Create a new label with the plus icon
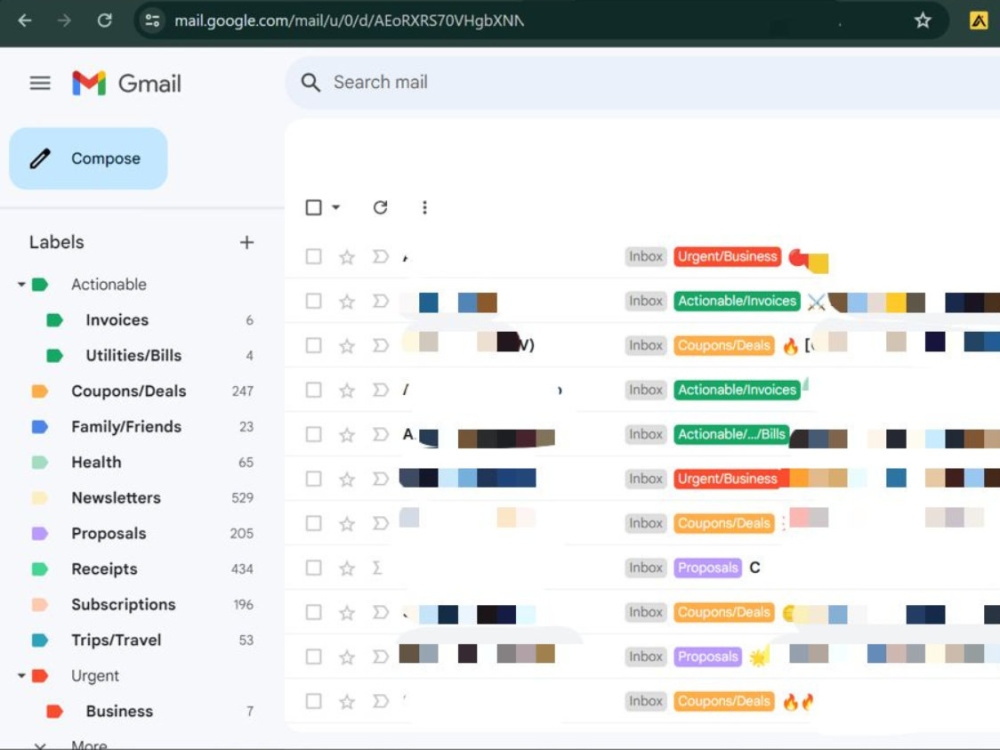Screen dimensions: 1000x750 point(247,242)
